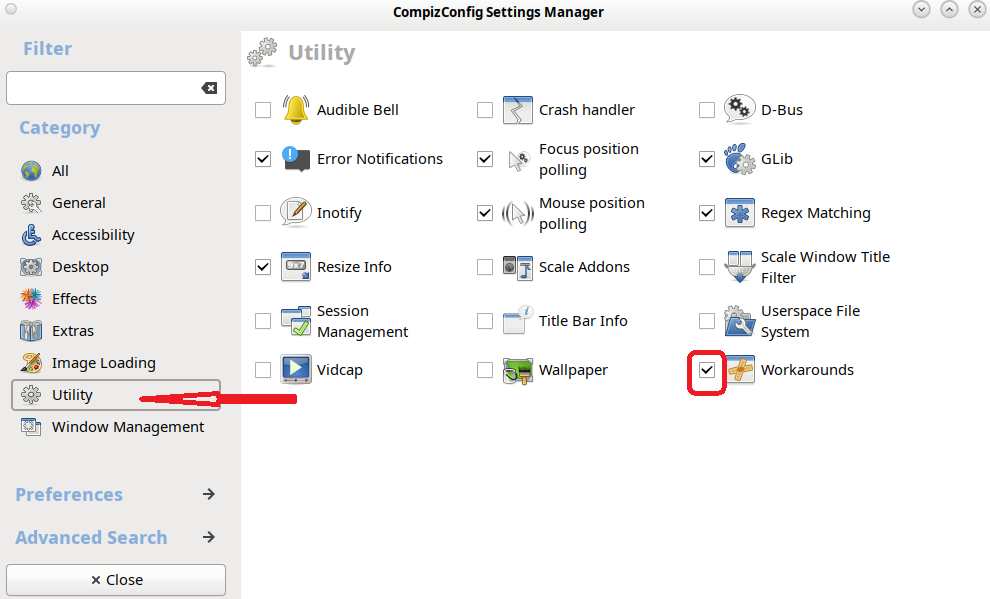Open the Wallpaper plugin icon
The image size is (990, 599).
[x=517, y=370]
